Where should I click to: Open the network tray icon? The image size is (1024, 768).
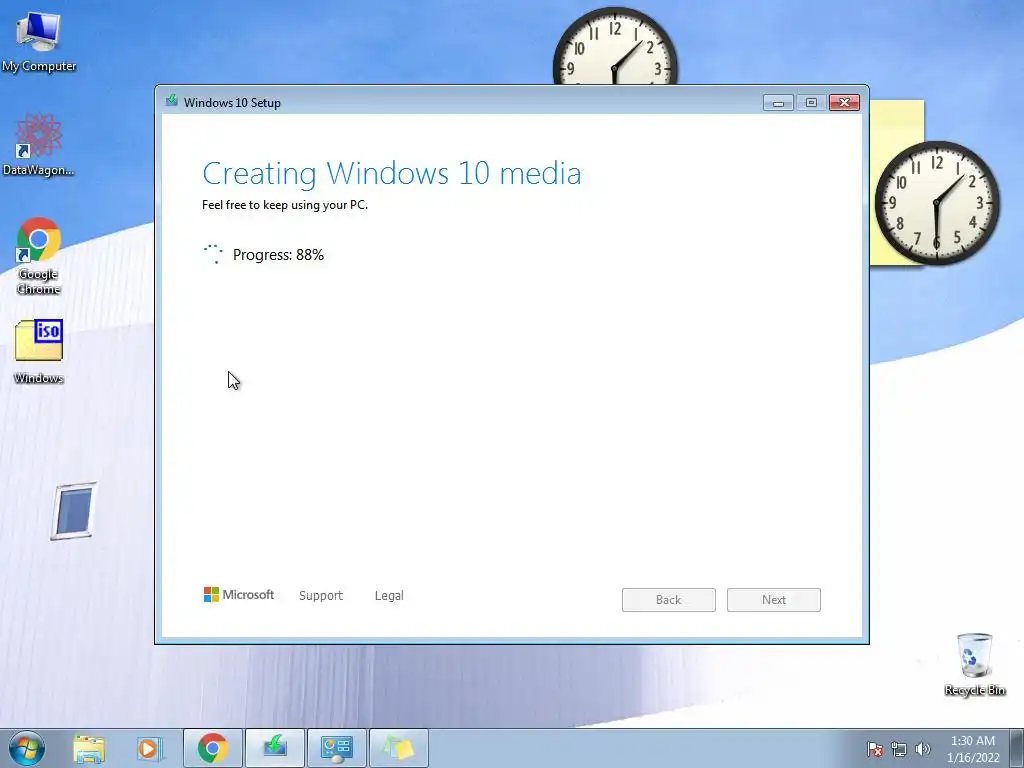(x=899, y=749)
